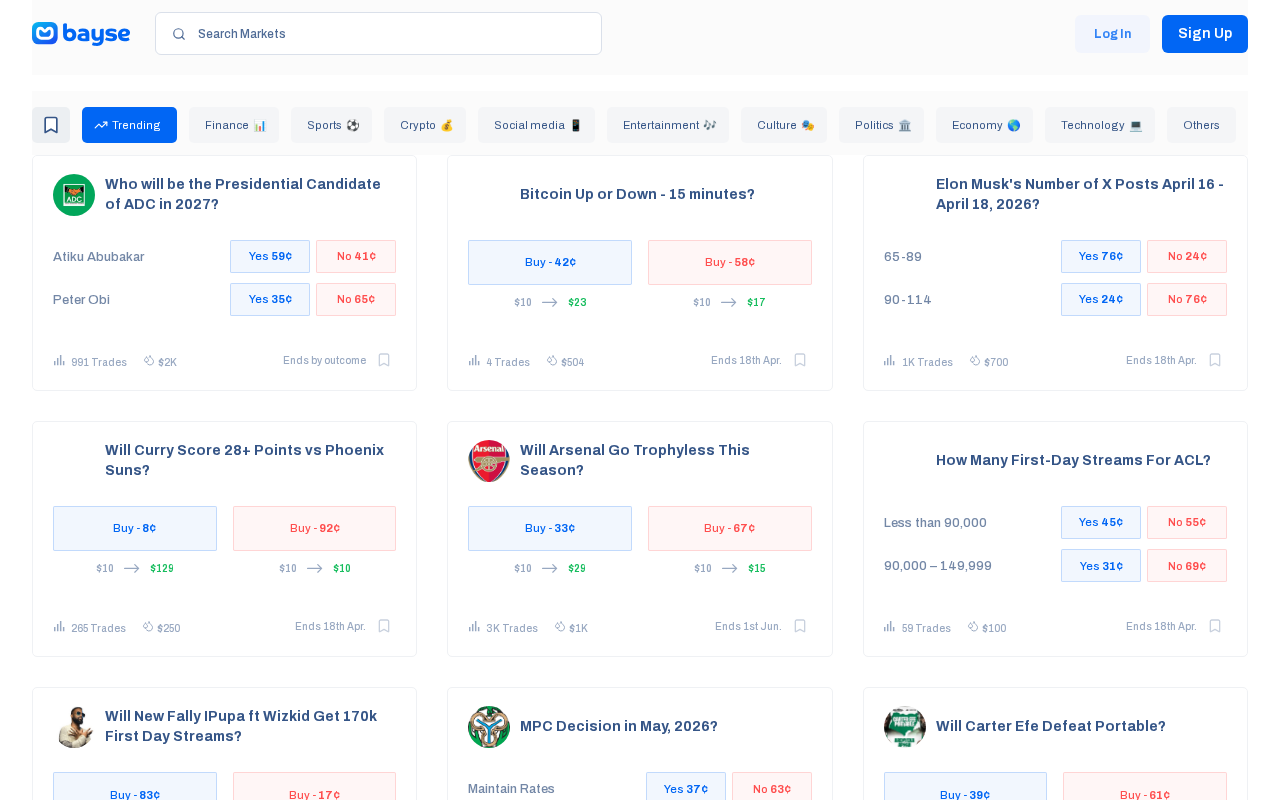Click volume icon on Curry market
This screenshot has height=800, width=1280.
point(148,626)
